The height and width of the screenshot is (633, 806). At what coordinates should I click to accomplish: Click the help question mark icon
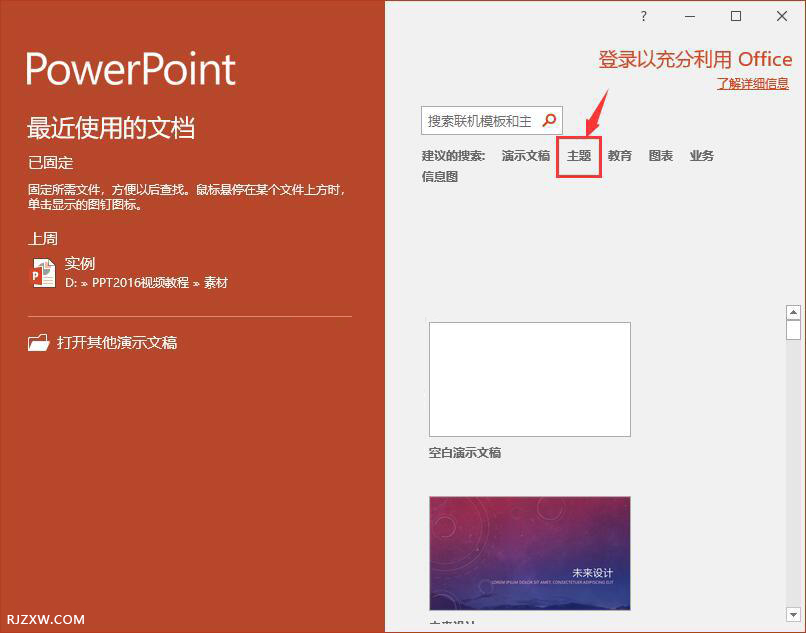tap(643, 16)
